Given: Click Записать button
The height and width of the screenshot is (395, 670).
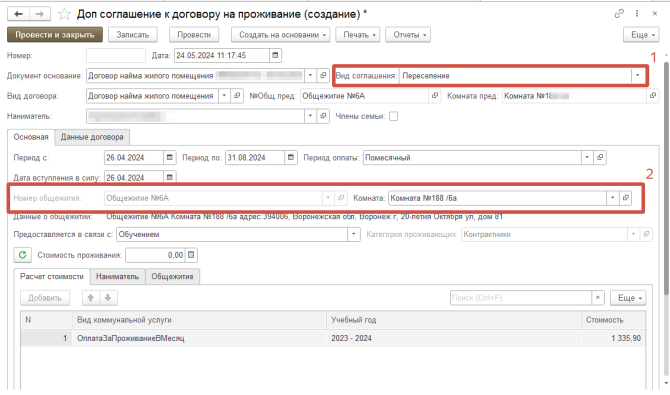Looking at the screenshot, I should [132, 35].
